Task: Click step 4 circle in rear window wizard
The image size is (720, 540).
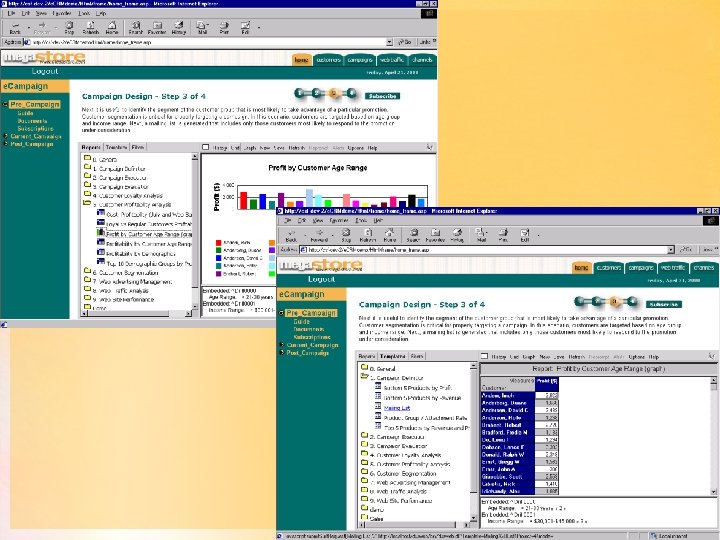Action: point(351,93)
